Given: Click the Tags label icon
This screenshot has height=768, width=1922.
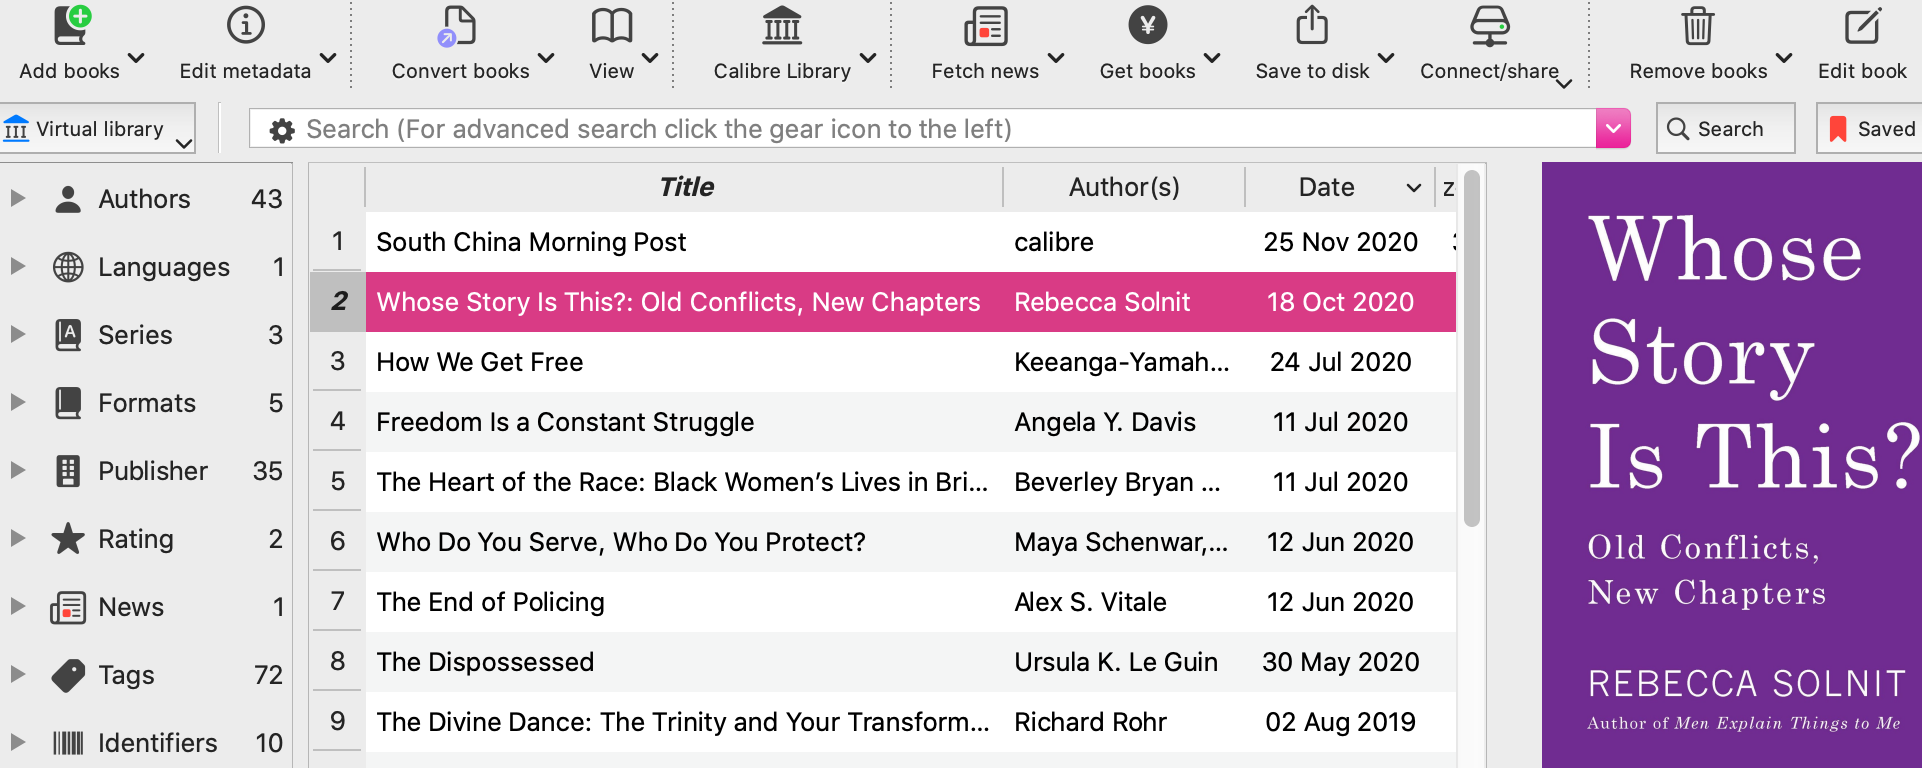Looking at the screenshot, I should point(68,675).
